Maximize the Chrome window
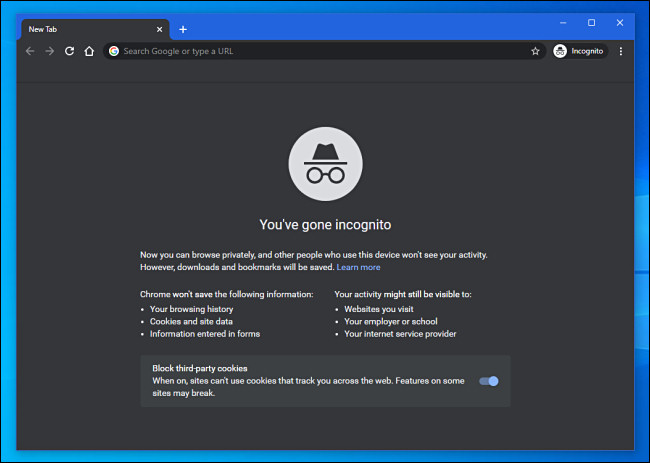 point(591,22)
